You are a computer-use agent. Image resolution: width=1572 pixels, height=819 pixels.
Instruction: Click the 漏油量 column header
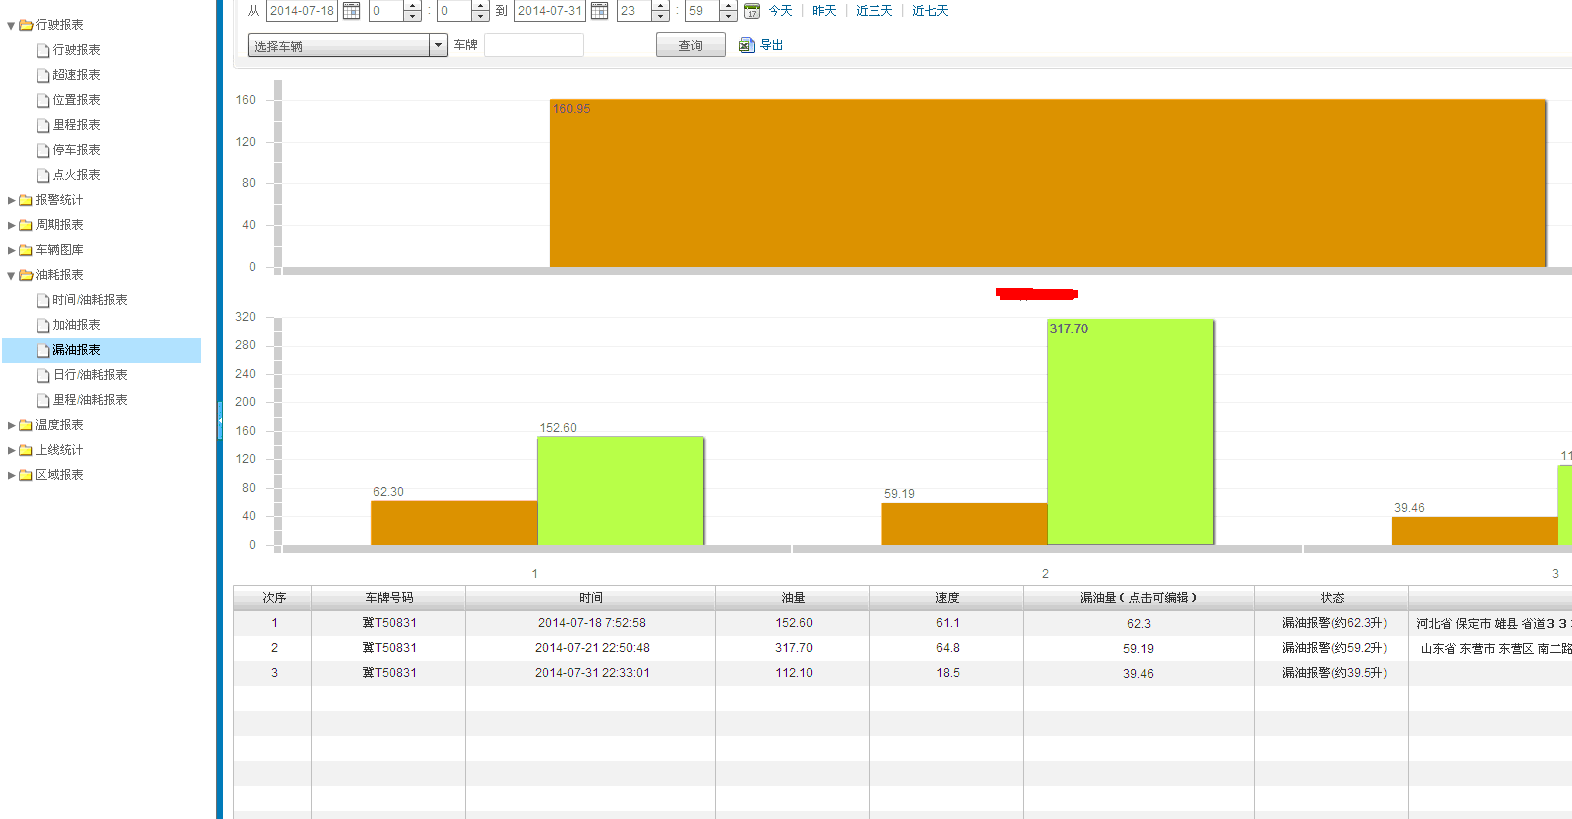click(x=1138, y=598)
